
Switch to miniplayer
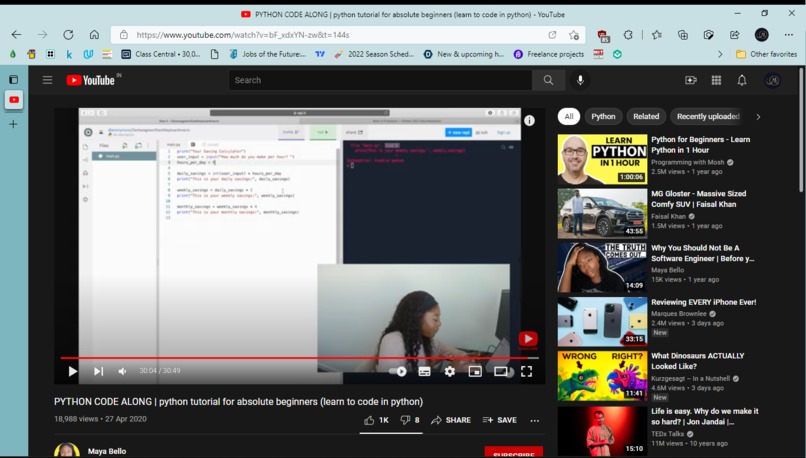(x=475, y=371)
